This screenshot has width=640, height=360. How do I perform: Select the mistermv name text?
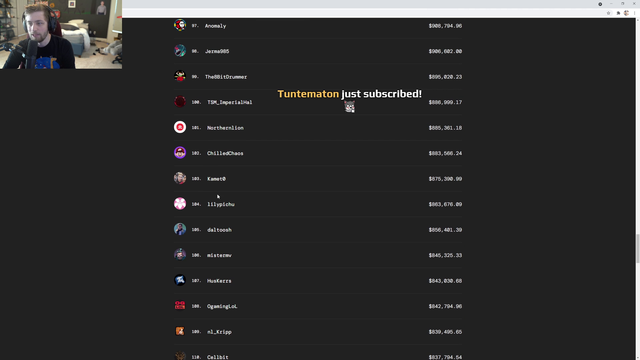coord(219,256)
